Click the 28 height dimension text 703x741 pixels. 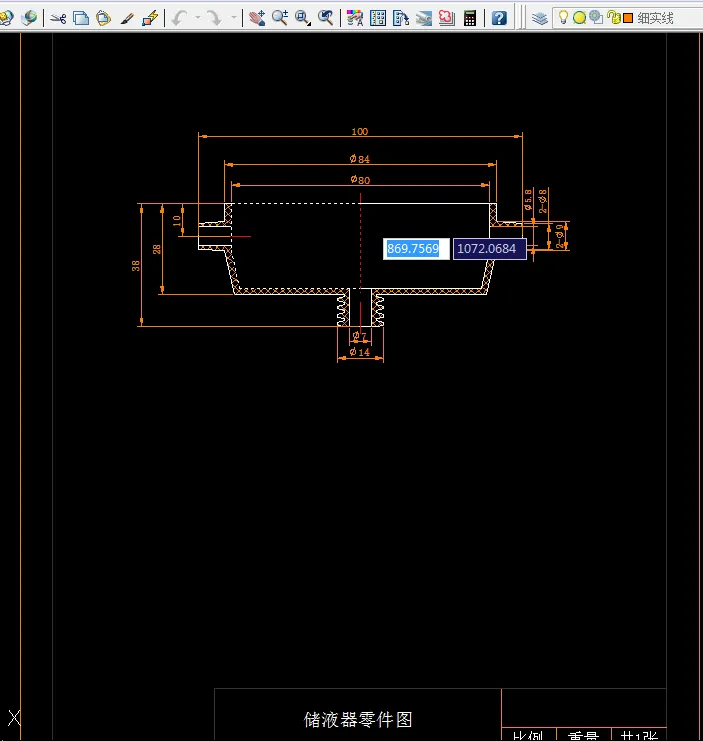[x=157, y=249]
